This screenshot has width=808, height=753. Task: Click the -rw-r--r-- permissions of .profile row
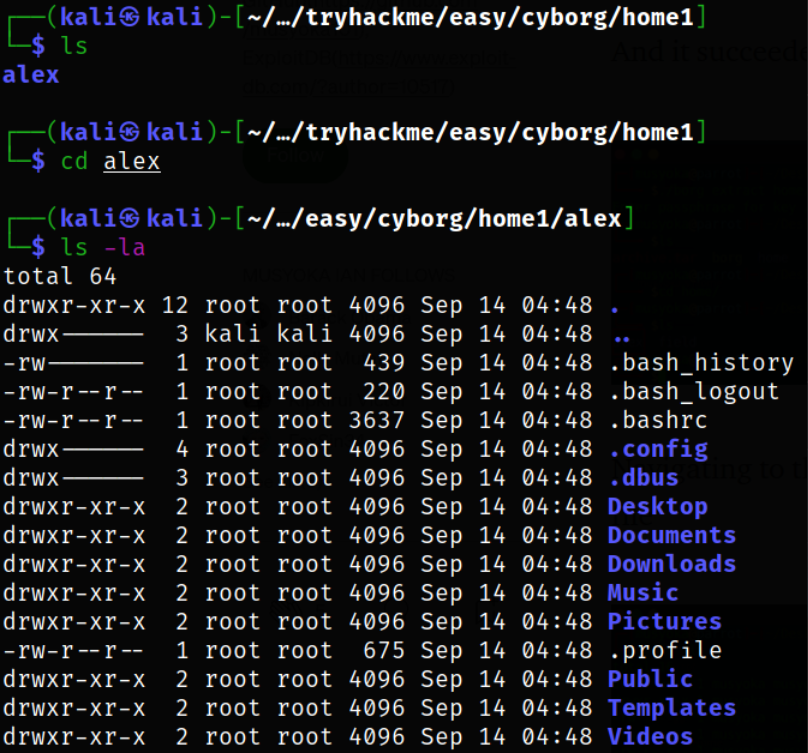point(74,651)
